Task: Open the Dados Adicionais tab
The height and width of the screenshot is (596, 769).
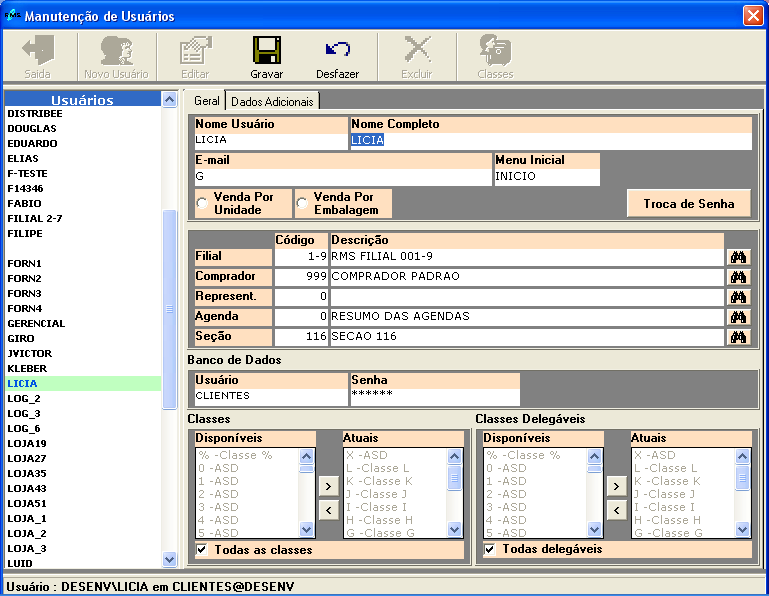Action: tap(272, 102)
